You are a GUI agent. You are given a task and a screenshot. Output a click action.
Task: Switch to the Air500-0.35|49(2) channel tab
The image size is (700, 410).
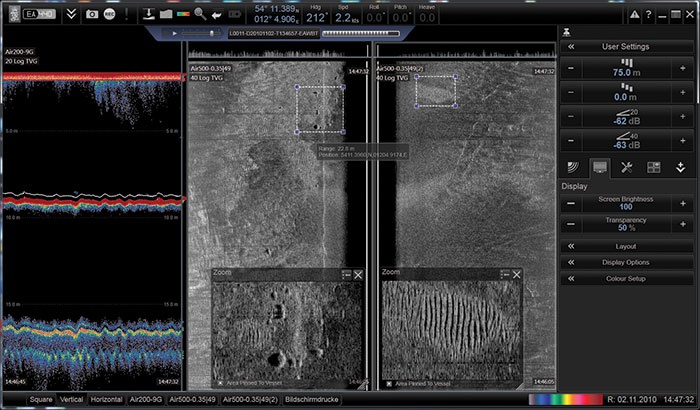point(250,399)
